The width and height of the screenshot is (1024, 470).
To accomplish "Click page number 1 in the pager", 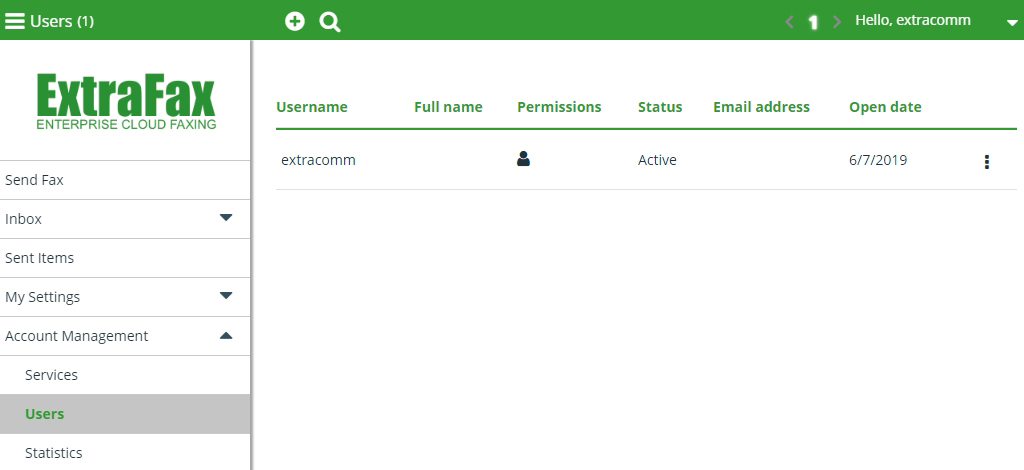I will [x=813, y=22].
